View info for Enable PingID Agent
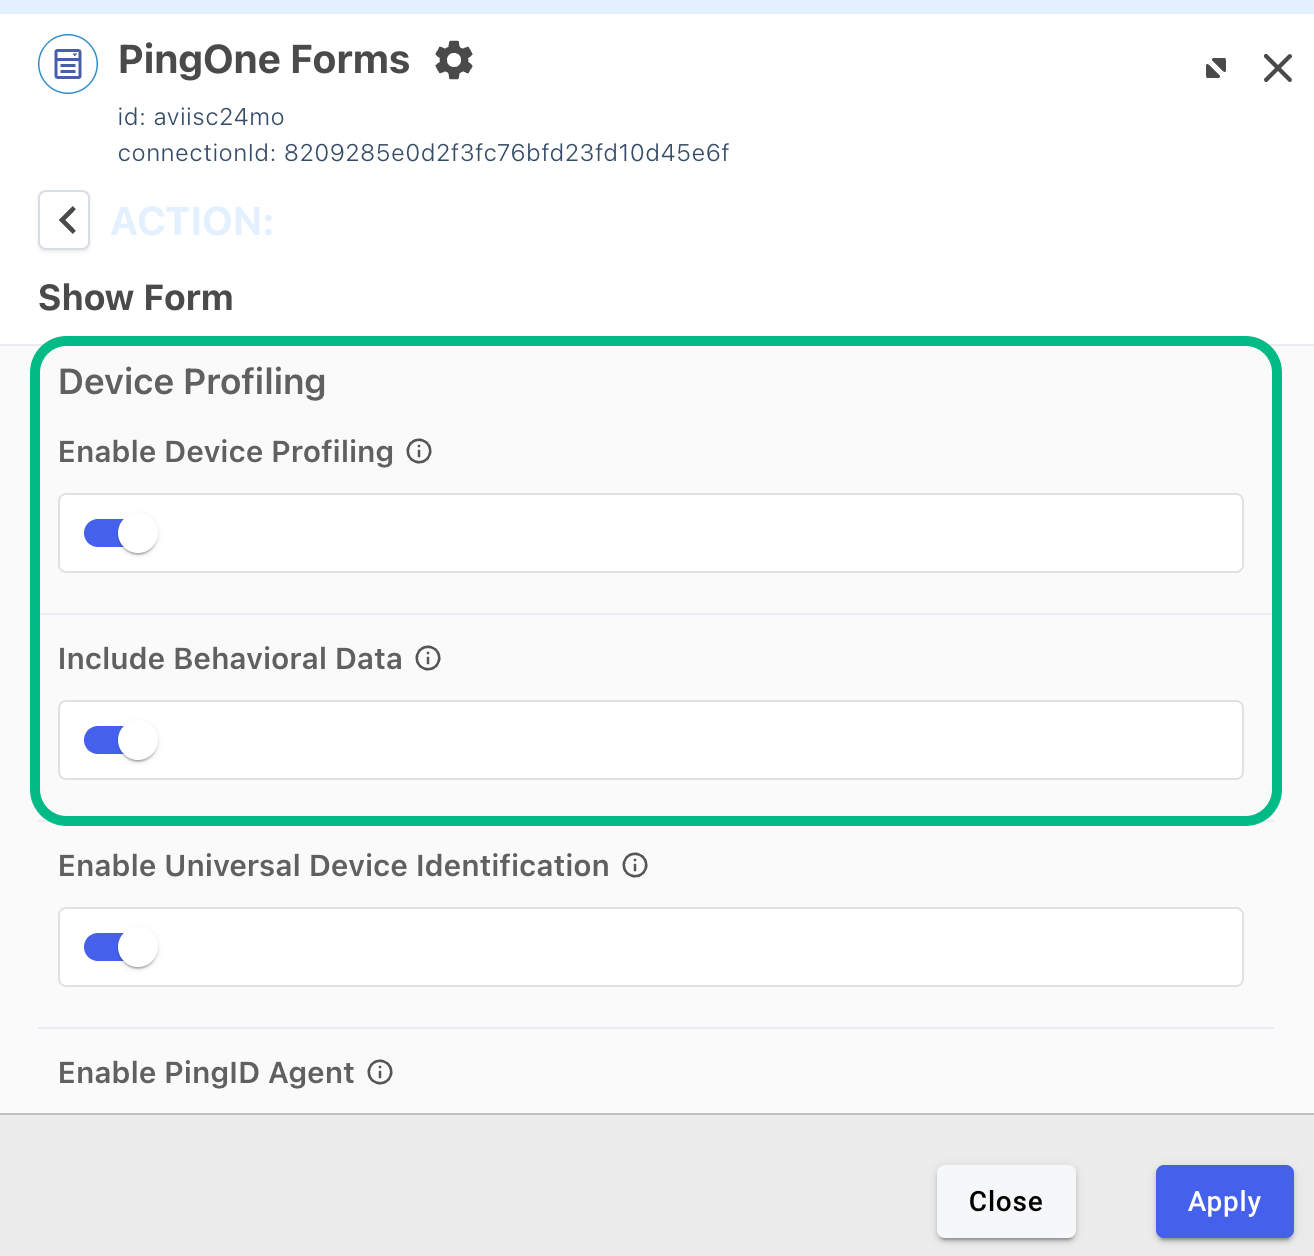 point(379,1072)
